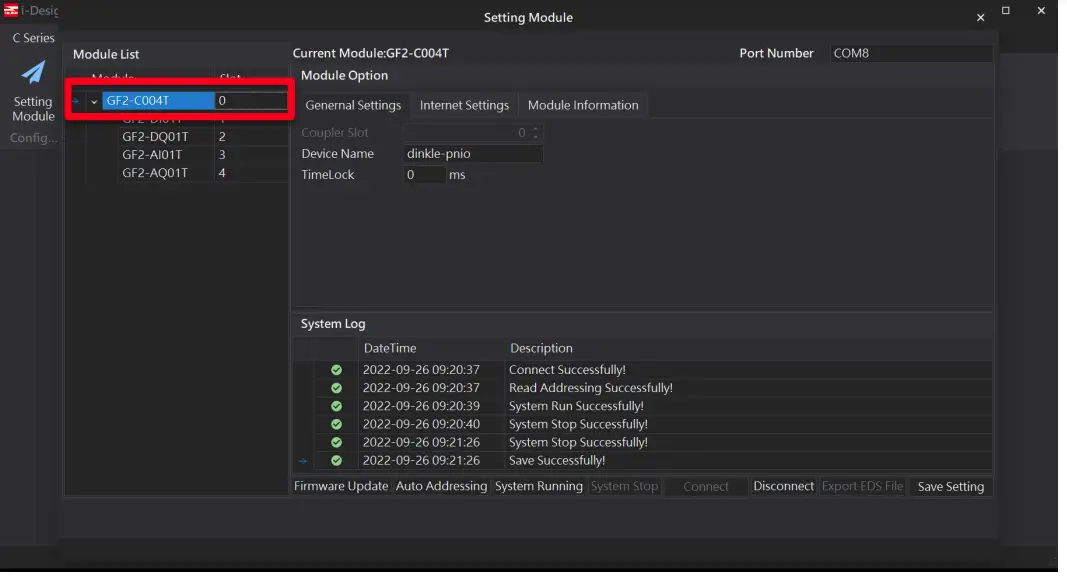Click the green check icon beside Connect Successfully
1067x576 pixels.
[336, 370]
